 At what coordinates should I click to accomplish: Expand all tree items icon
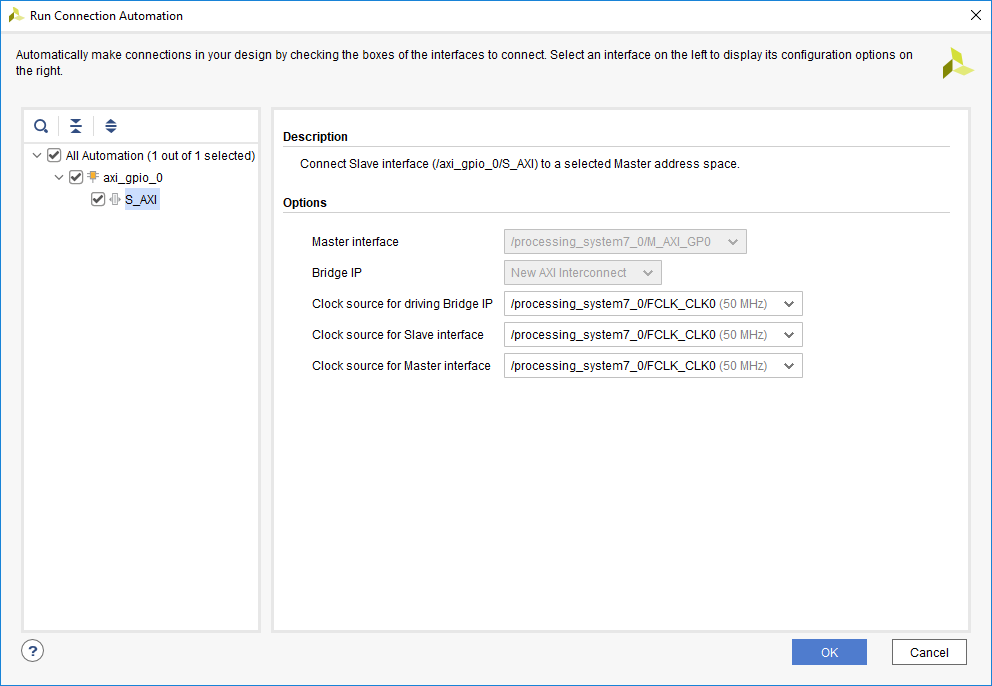[x=111, y=126]
